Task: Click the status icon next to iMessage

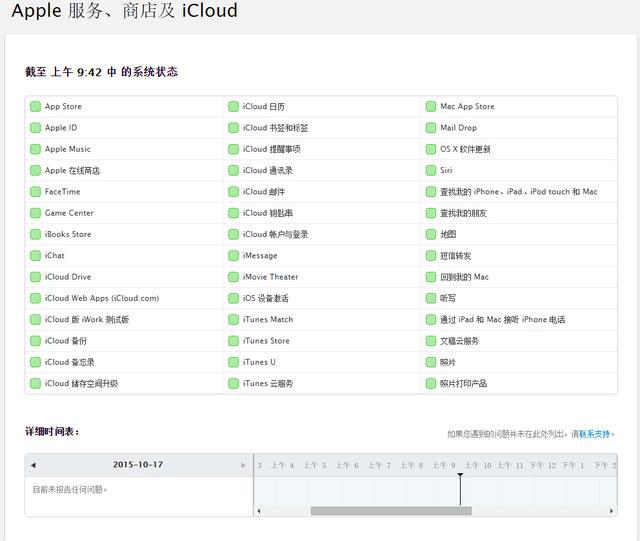Action: pyautogui.click(x=233, y=256)
